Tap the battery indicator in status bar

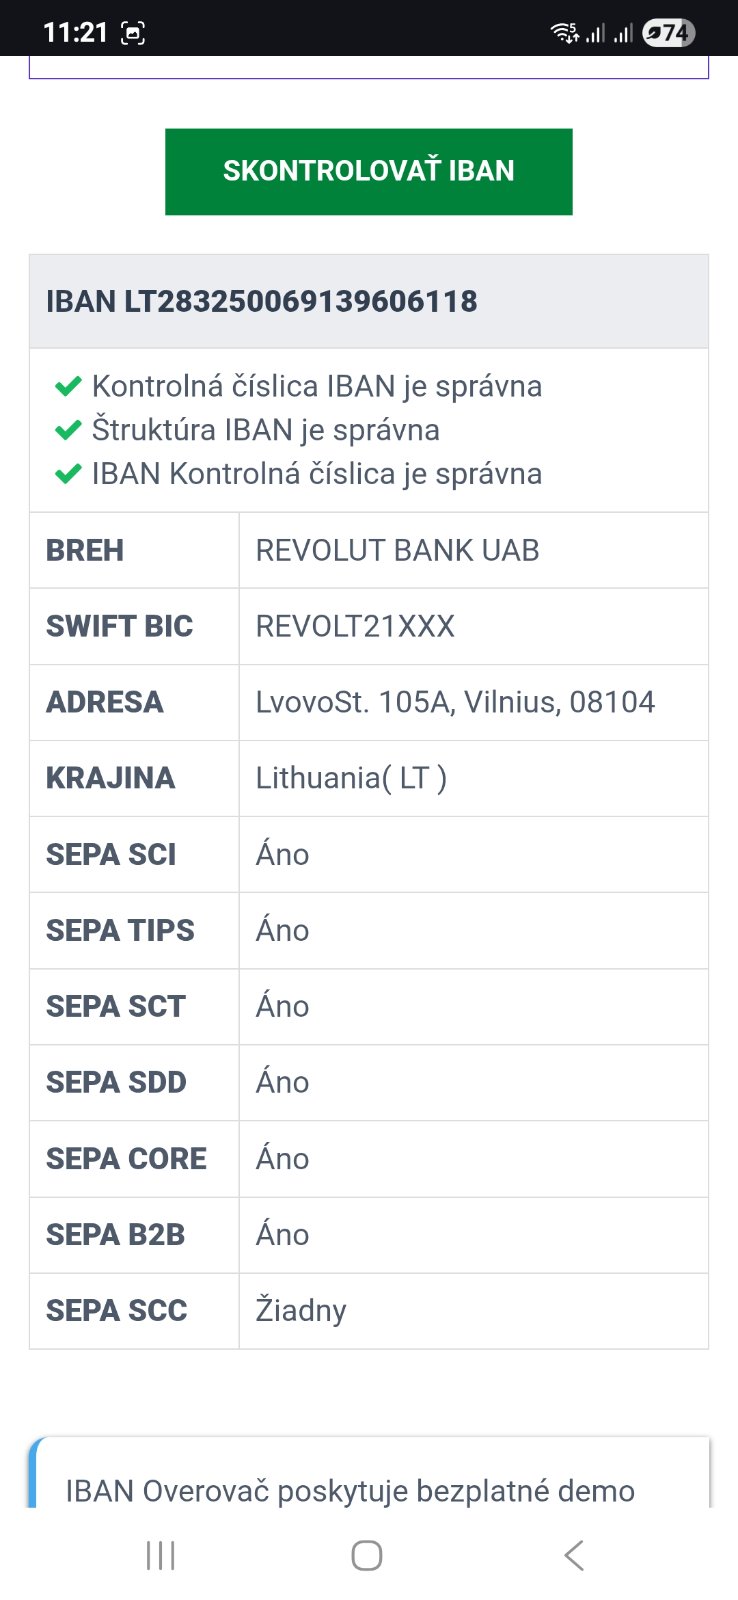(x=667, y=33)
